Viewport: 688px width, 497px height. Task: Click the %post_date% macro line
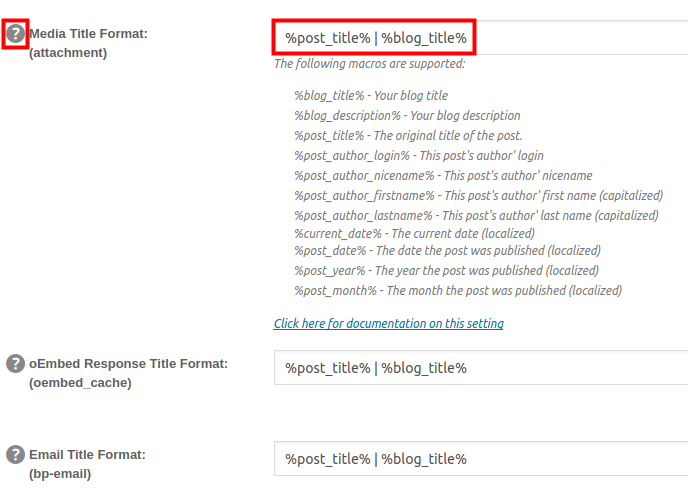coord(447,251)
